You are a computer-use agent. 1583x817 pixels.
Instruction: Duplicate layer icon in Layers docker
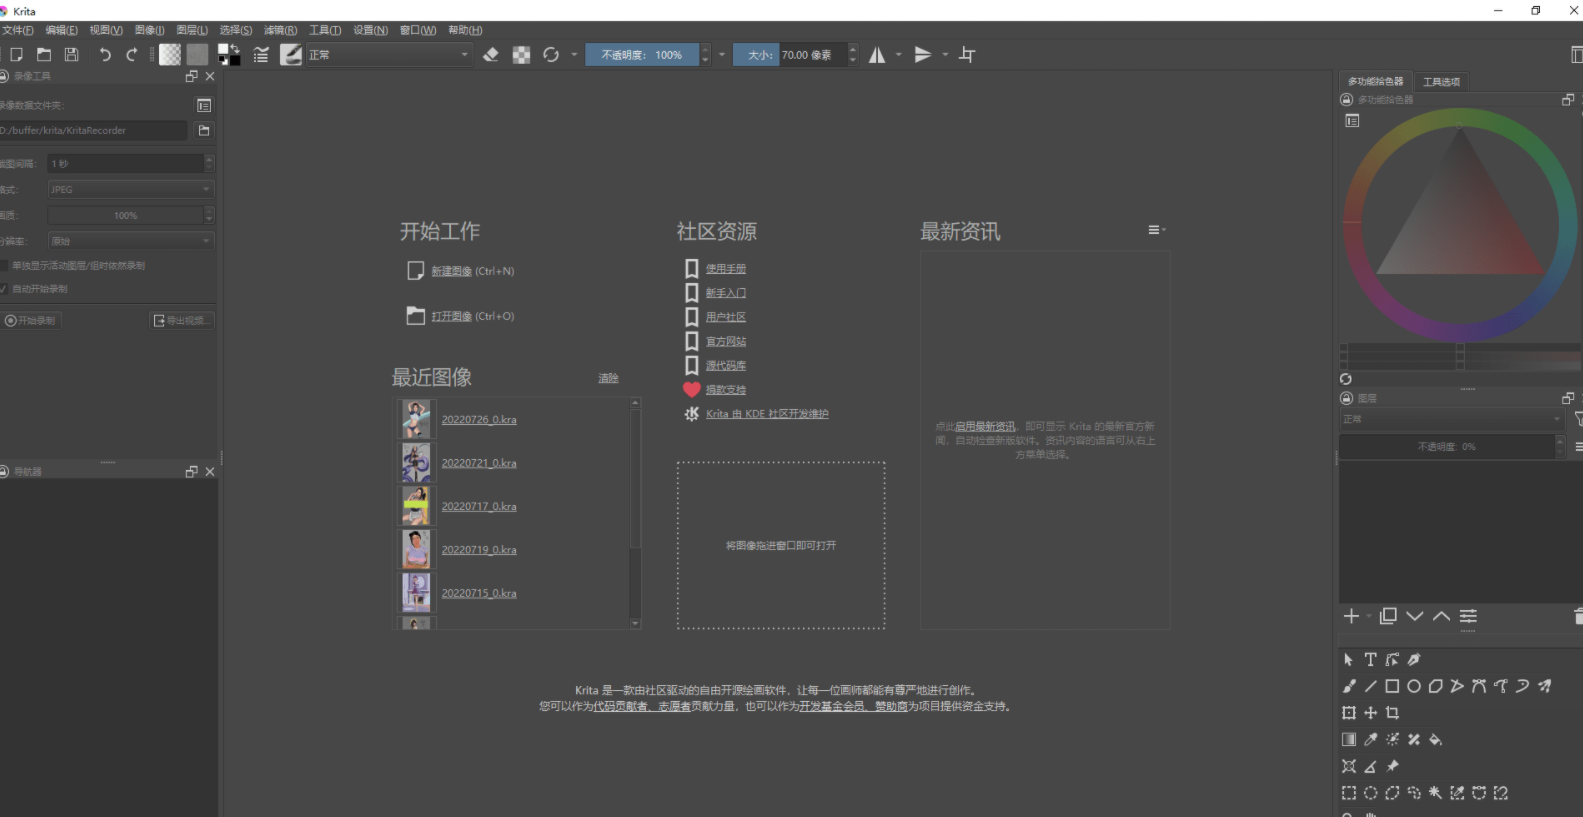click(1388, 616)
